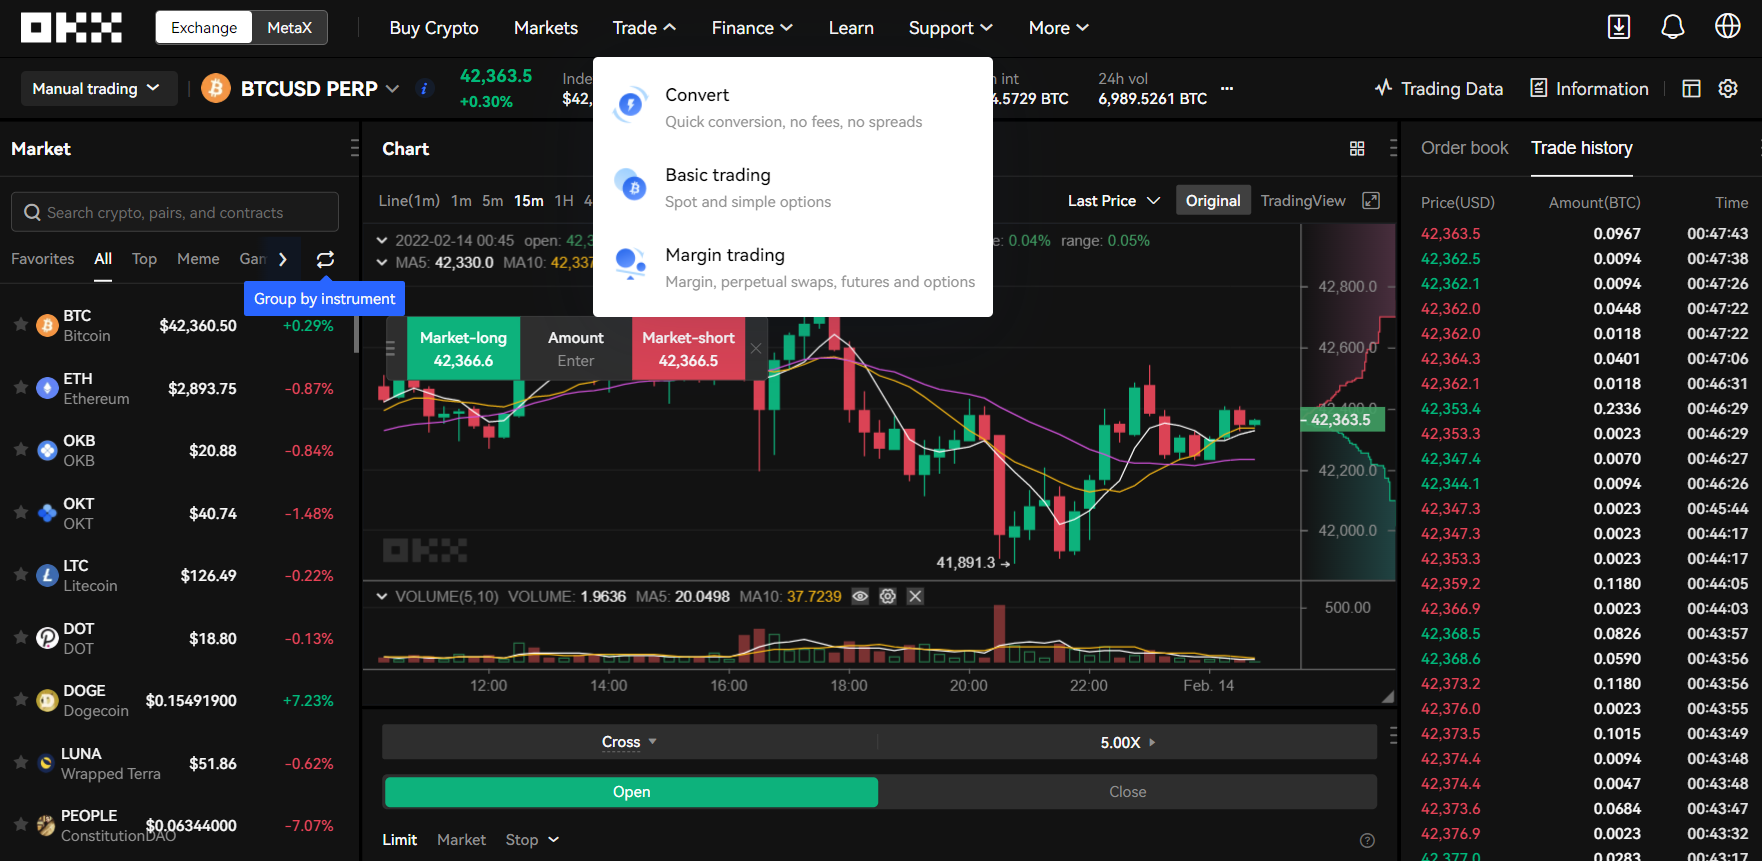Switch chart to TradingView

(1303, 201)
